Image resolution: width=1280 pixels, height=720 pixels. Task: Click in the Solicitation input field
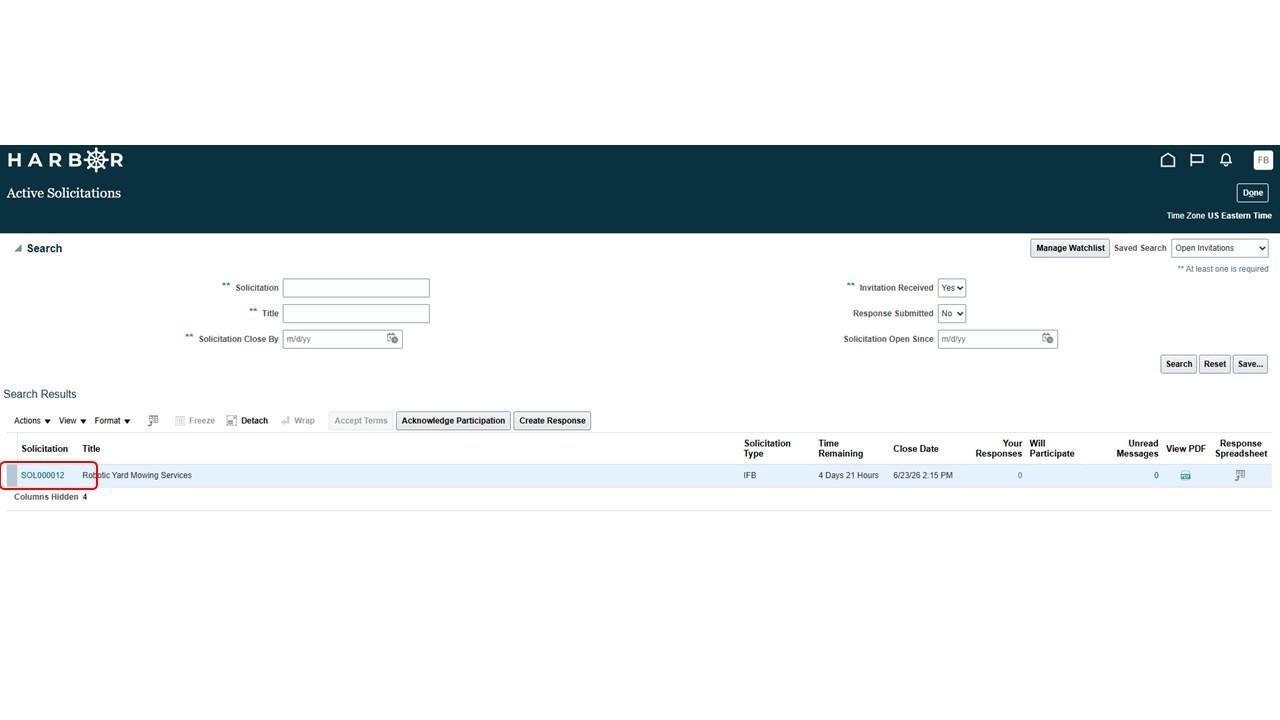point(356,288)
